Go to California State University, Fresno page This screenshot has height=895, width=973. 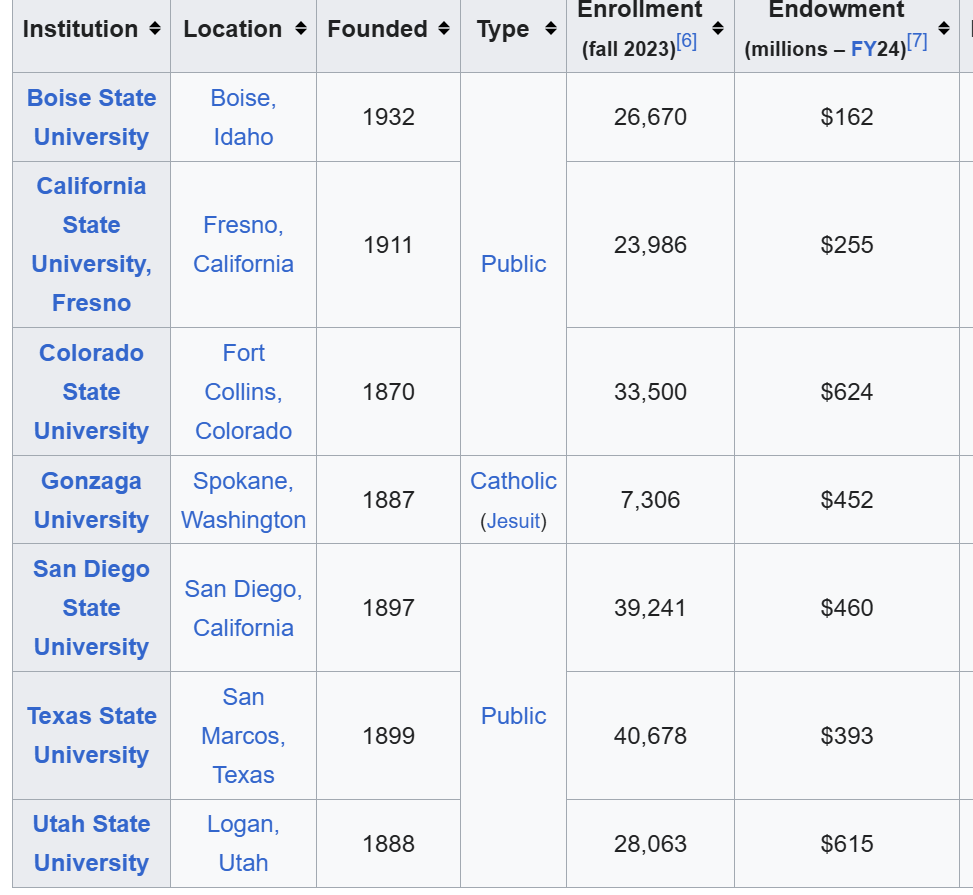[x=91, y=244]
